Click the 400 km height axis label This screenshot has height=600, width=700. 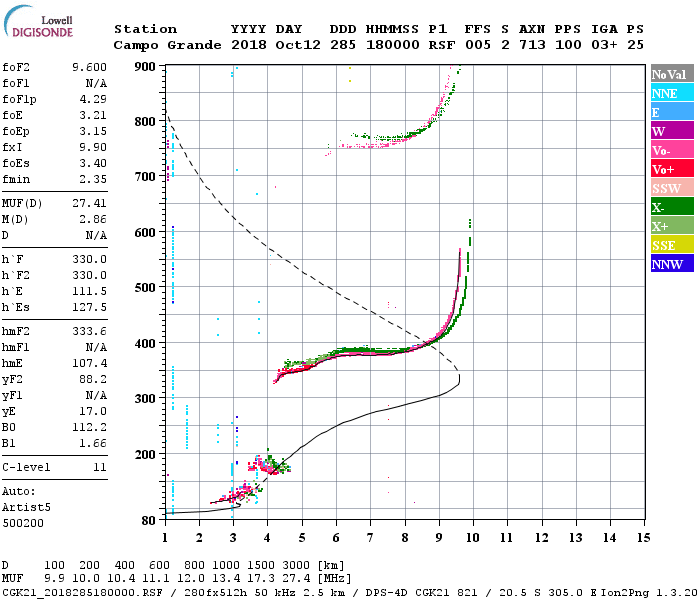(x=145, y=343)
